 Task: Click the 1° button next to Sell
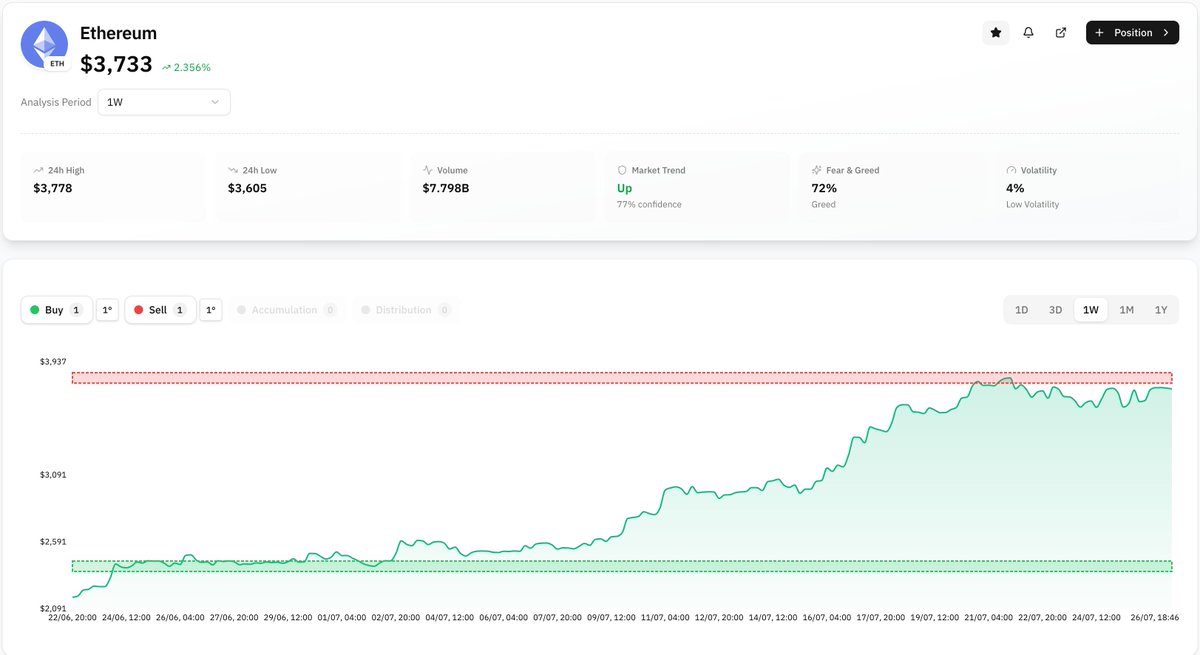point(211,310)
